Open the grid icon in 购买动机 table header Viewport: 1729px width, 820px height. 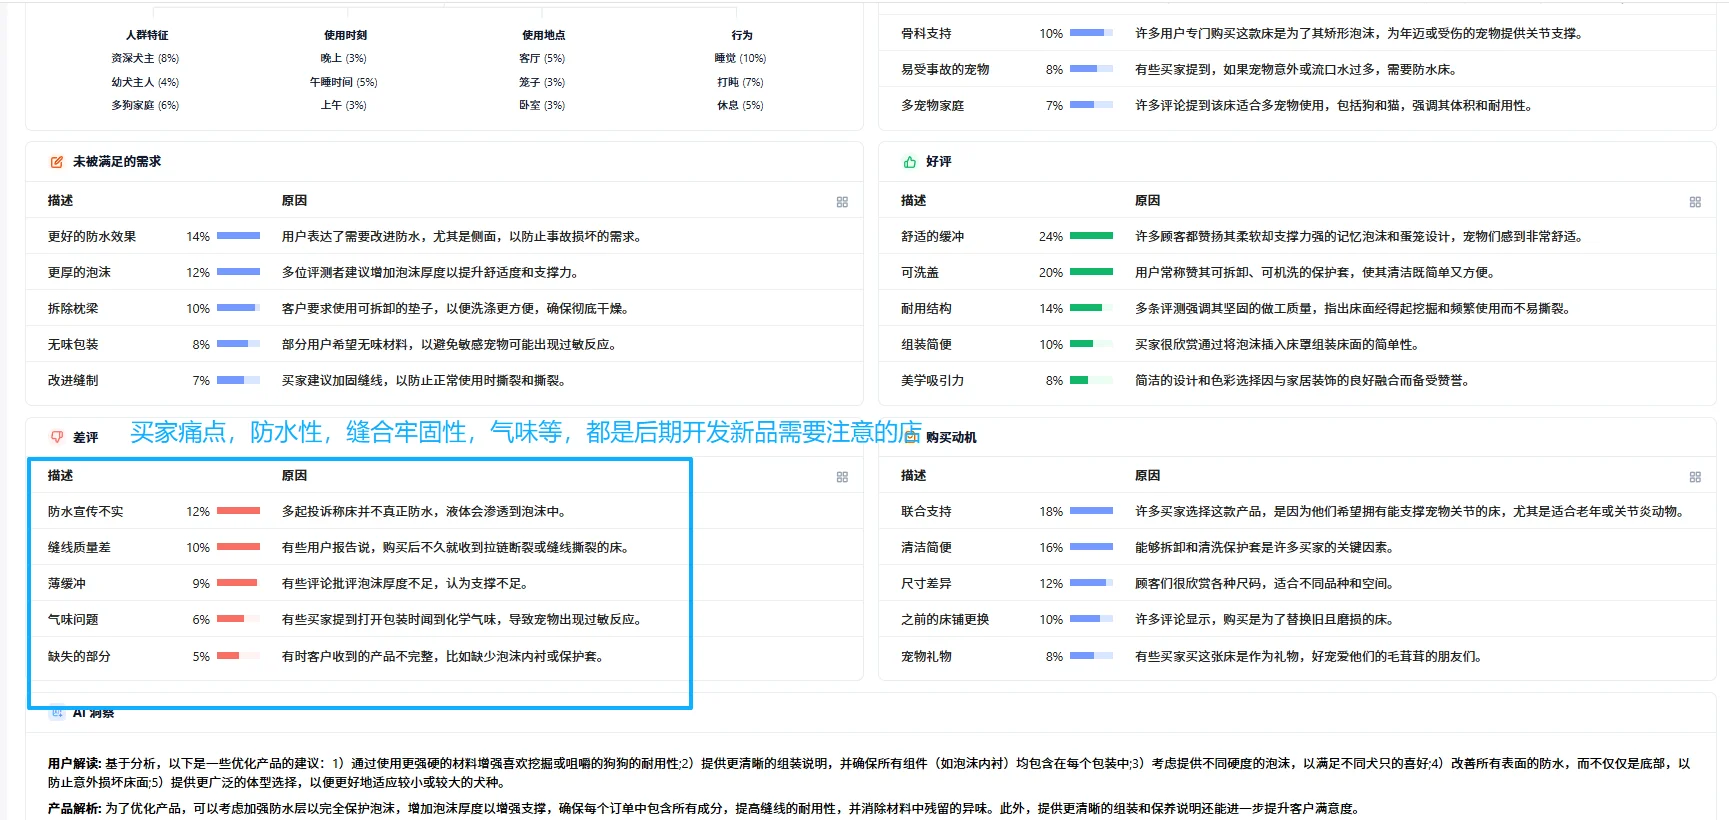coord(1695,477)
